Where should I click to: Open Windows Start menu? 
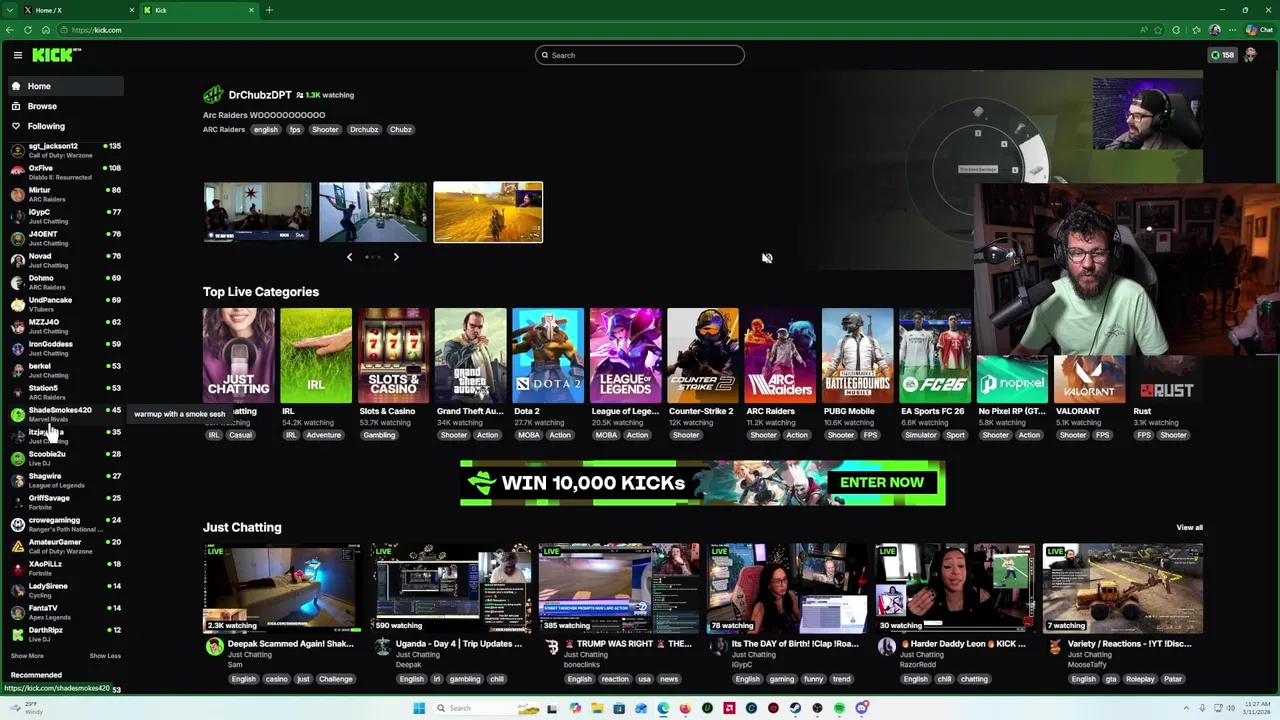point(420,708)
